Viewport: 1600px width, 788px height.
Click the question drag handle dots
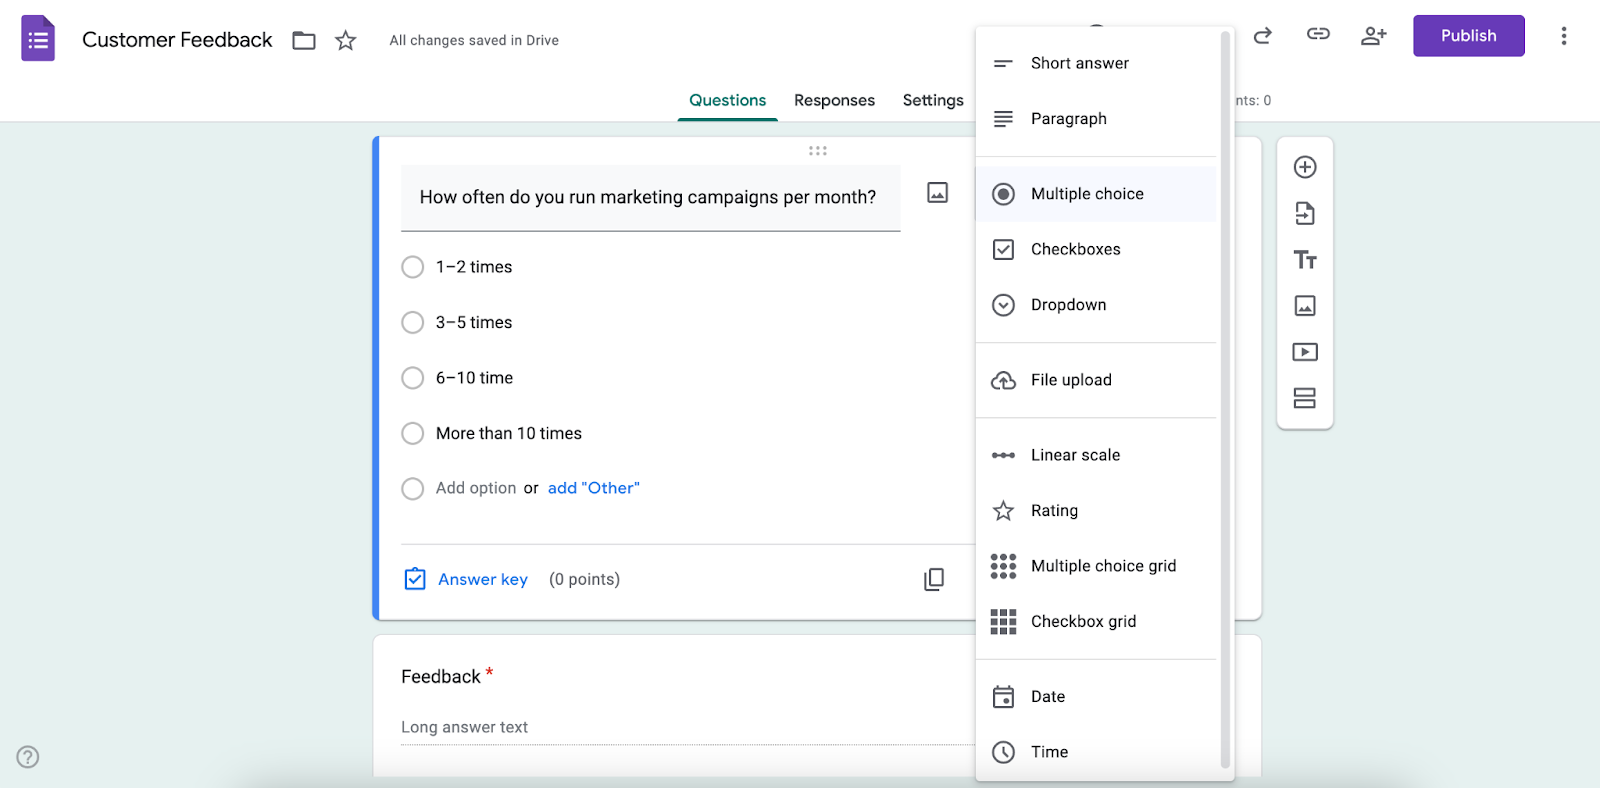click(x=818, y=151)
